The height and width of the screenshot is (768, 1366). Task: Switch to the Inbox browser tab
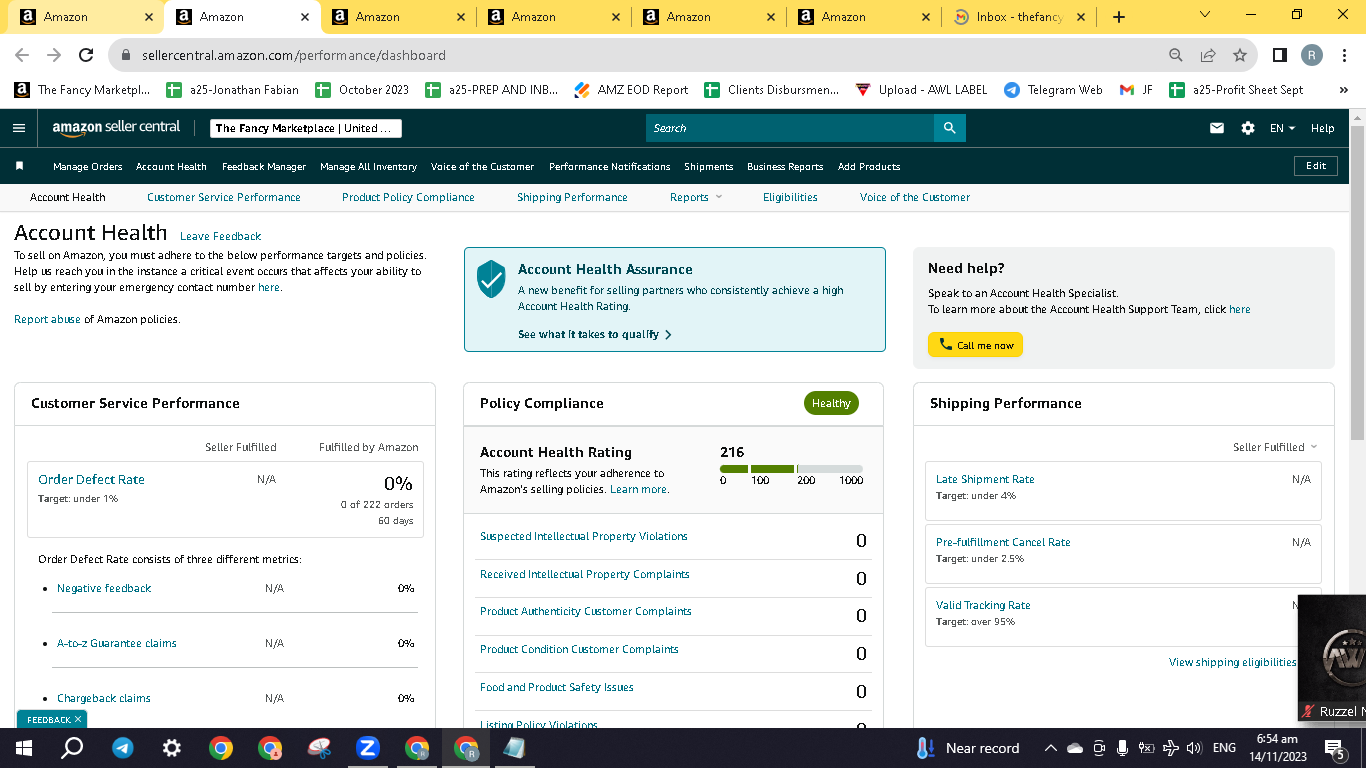point(1018,17)
